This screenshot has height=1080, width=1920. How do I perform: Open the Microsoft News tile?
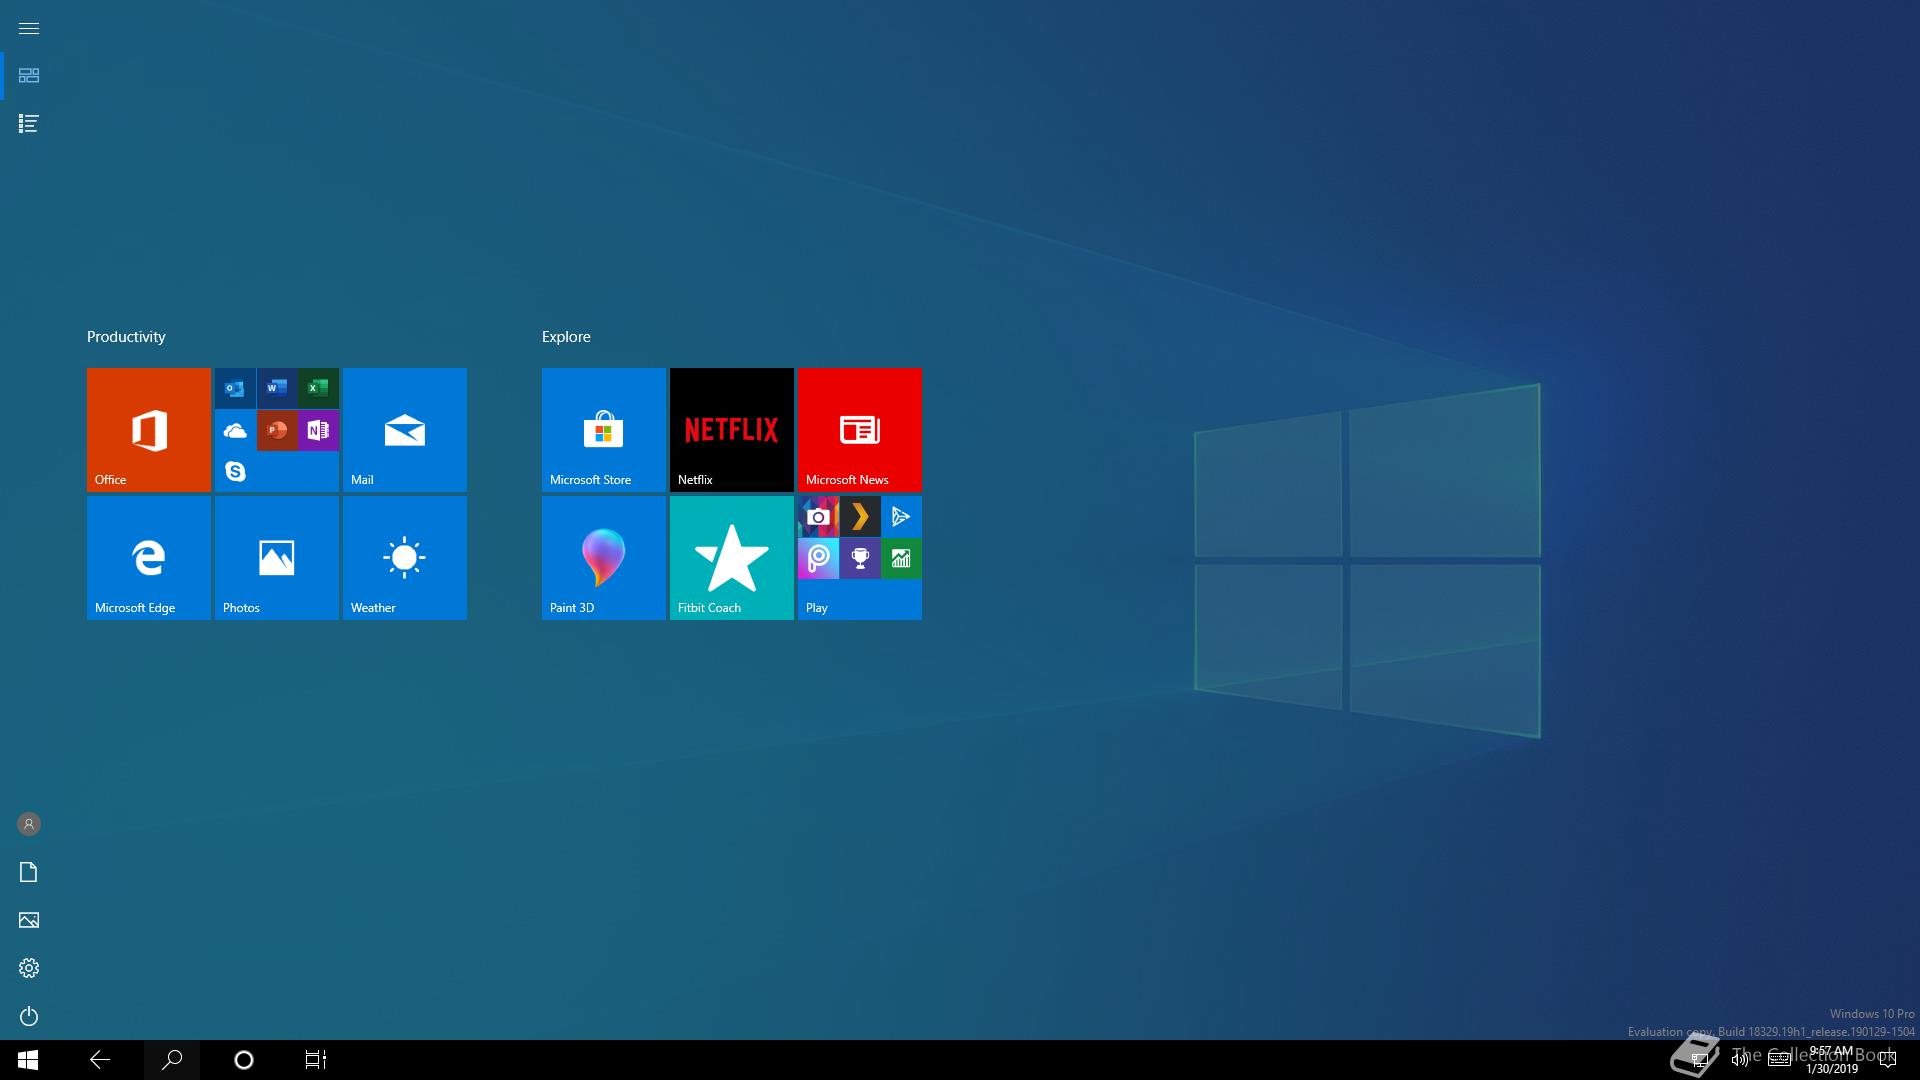[860, 430]
